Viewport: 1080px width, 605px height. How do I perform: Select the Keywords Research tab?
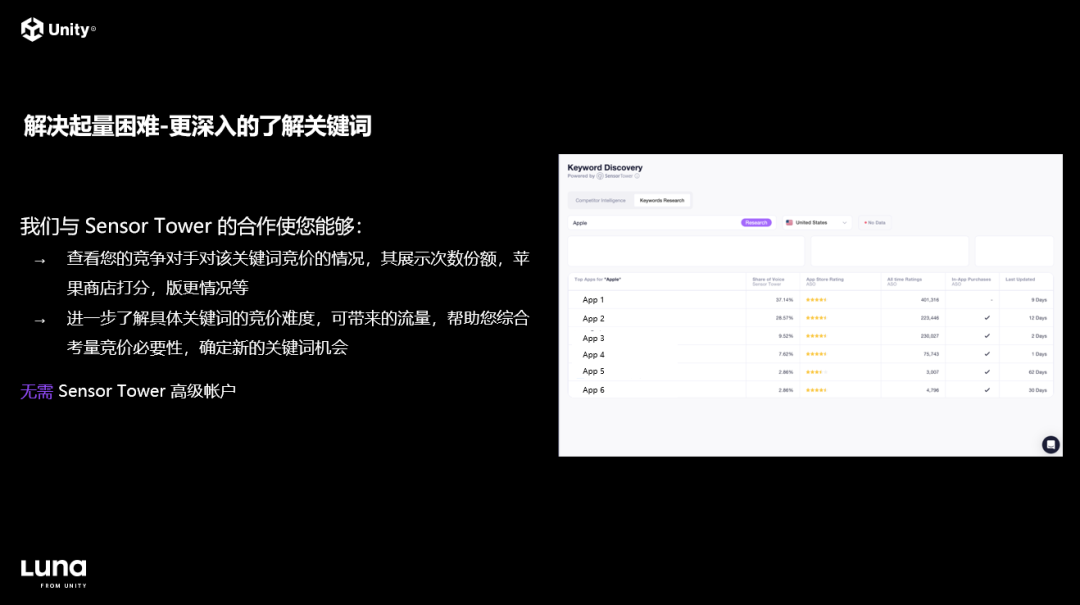pyautogui.click(x=661, y=200)
